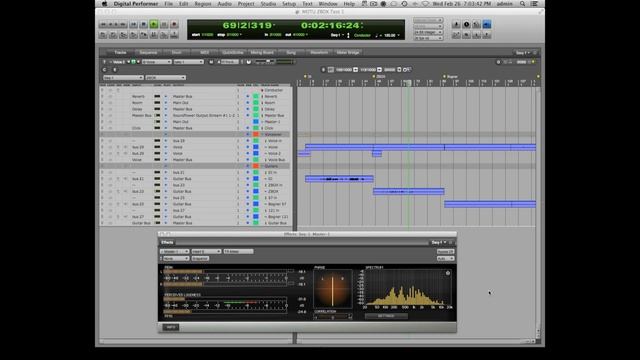Click the time counter 0:02:16:24
The height and width of the screenshot is (360, 640).
331,25
